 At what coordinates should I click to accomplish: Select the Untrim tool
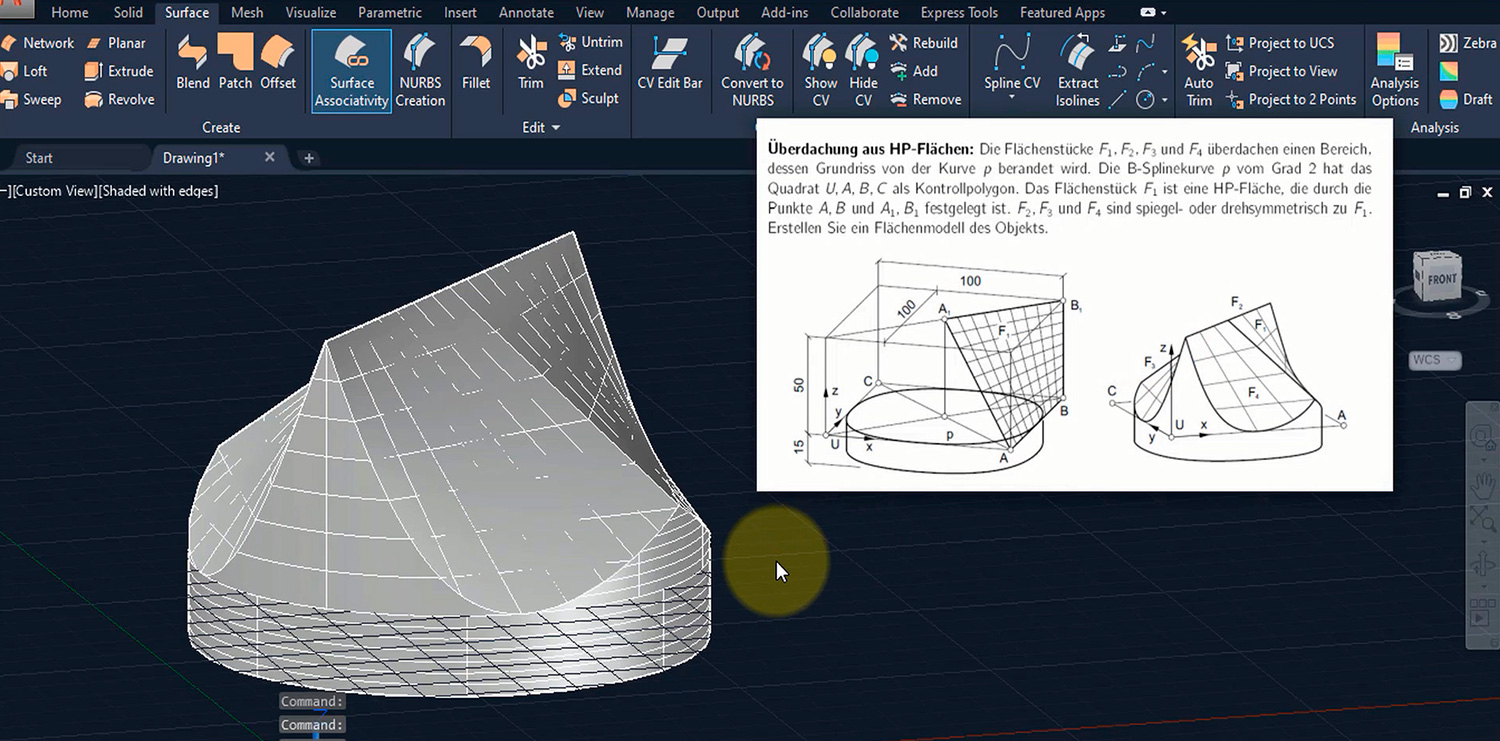tap(590, 42)
